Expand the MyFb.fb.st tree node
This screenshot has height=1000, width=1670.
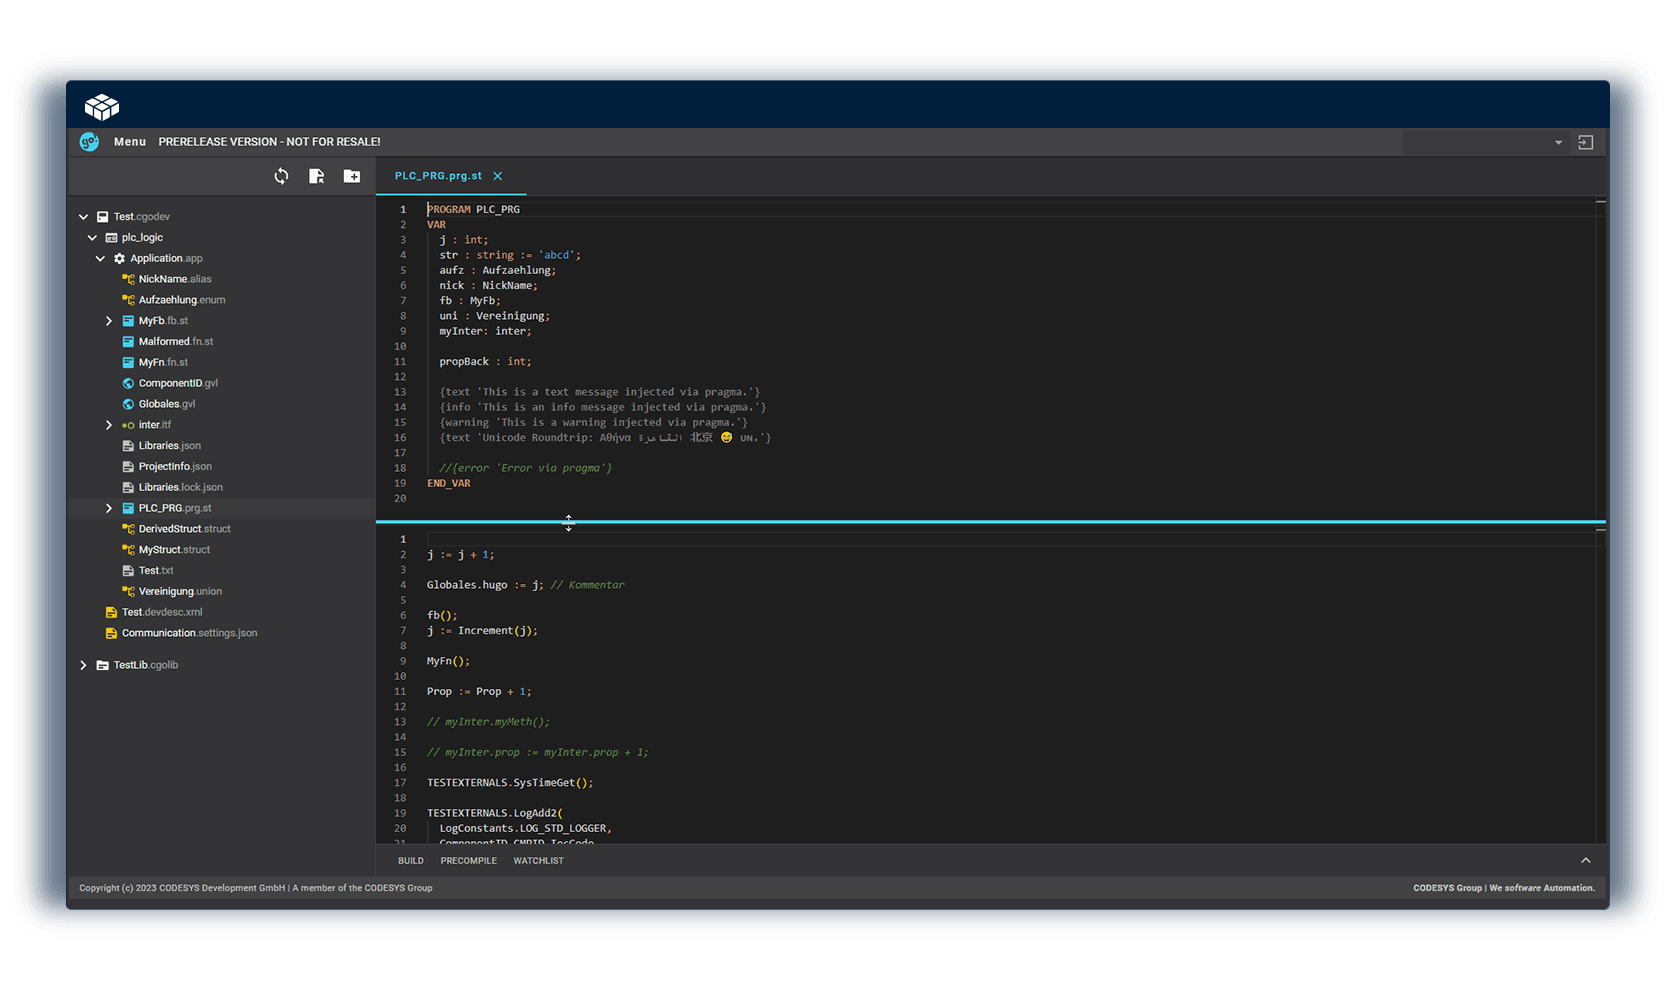point(109,321)
